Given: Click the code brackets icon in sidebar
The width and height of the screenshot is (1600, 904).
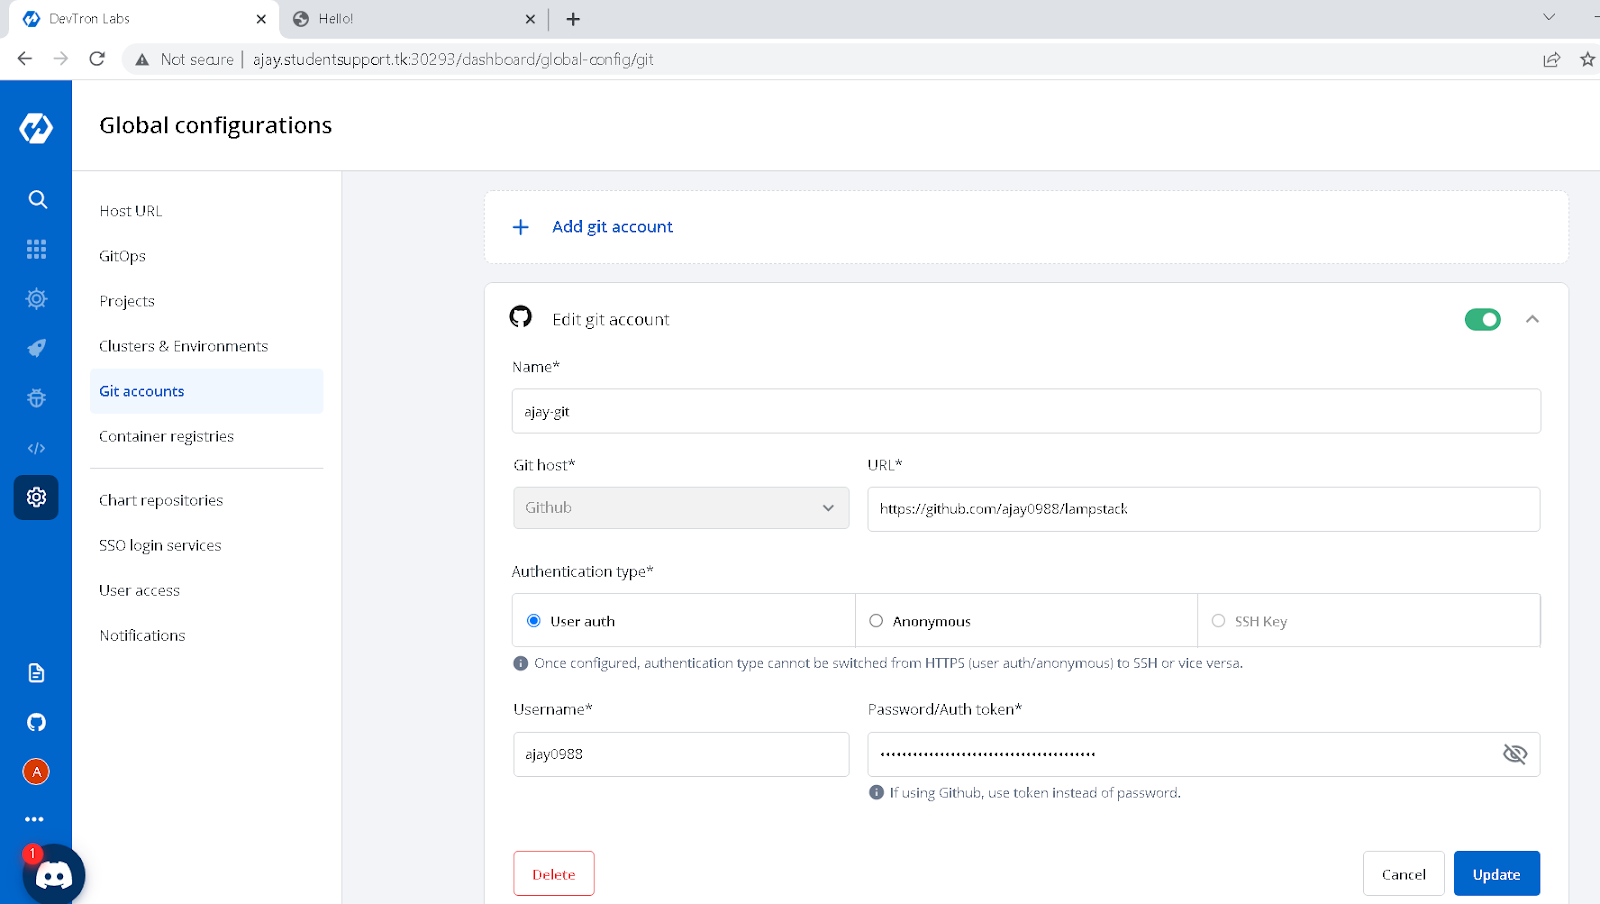Looking at the screenshot, I should click(x=37, y=448).
